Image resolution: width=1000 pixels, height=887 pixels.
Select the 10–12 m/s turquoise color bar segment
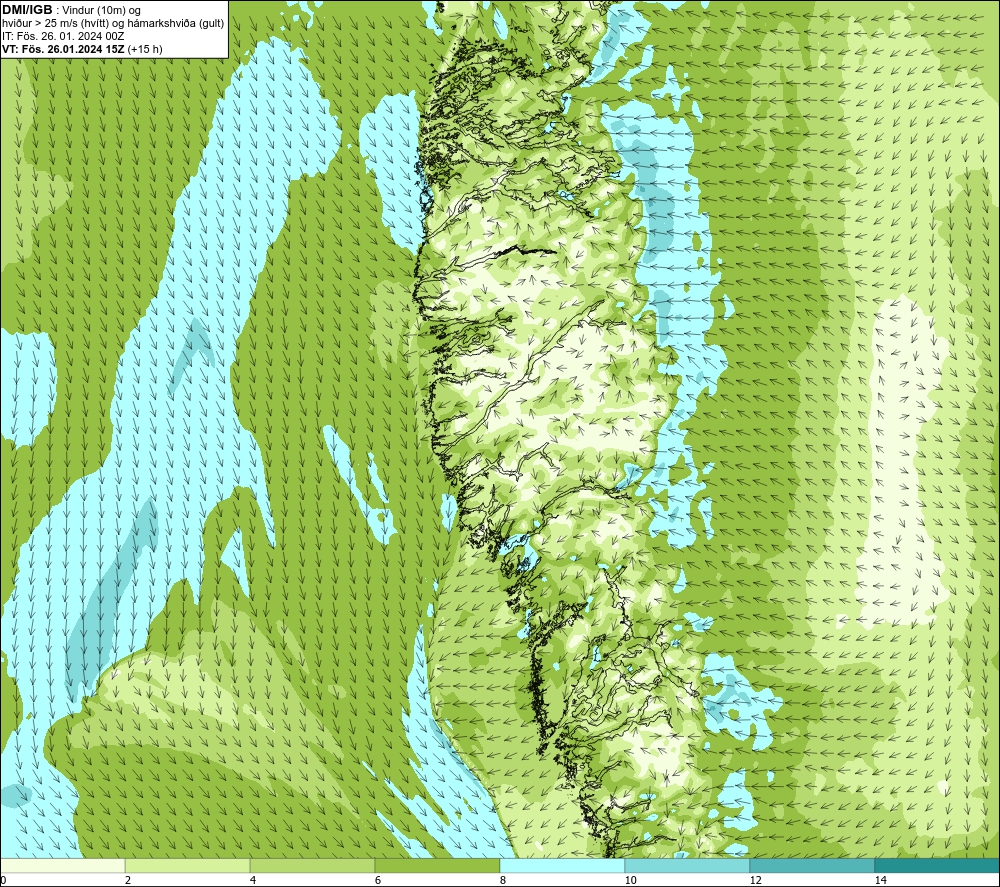point(688,865)
